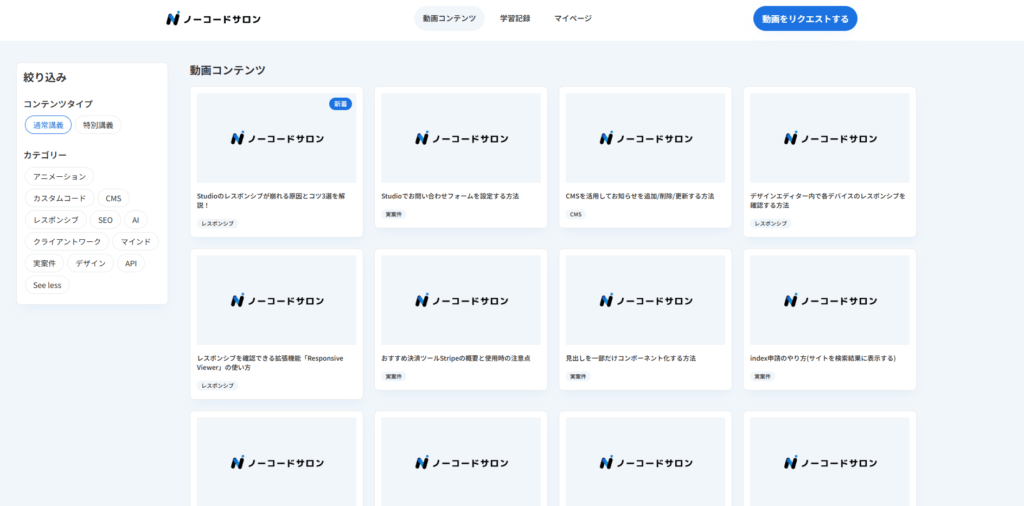
Task: Click title おすすめ決済ツールStripeの概要と使用時の注意点
Action: [456, 358]
